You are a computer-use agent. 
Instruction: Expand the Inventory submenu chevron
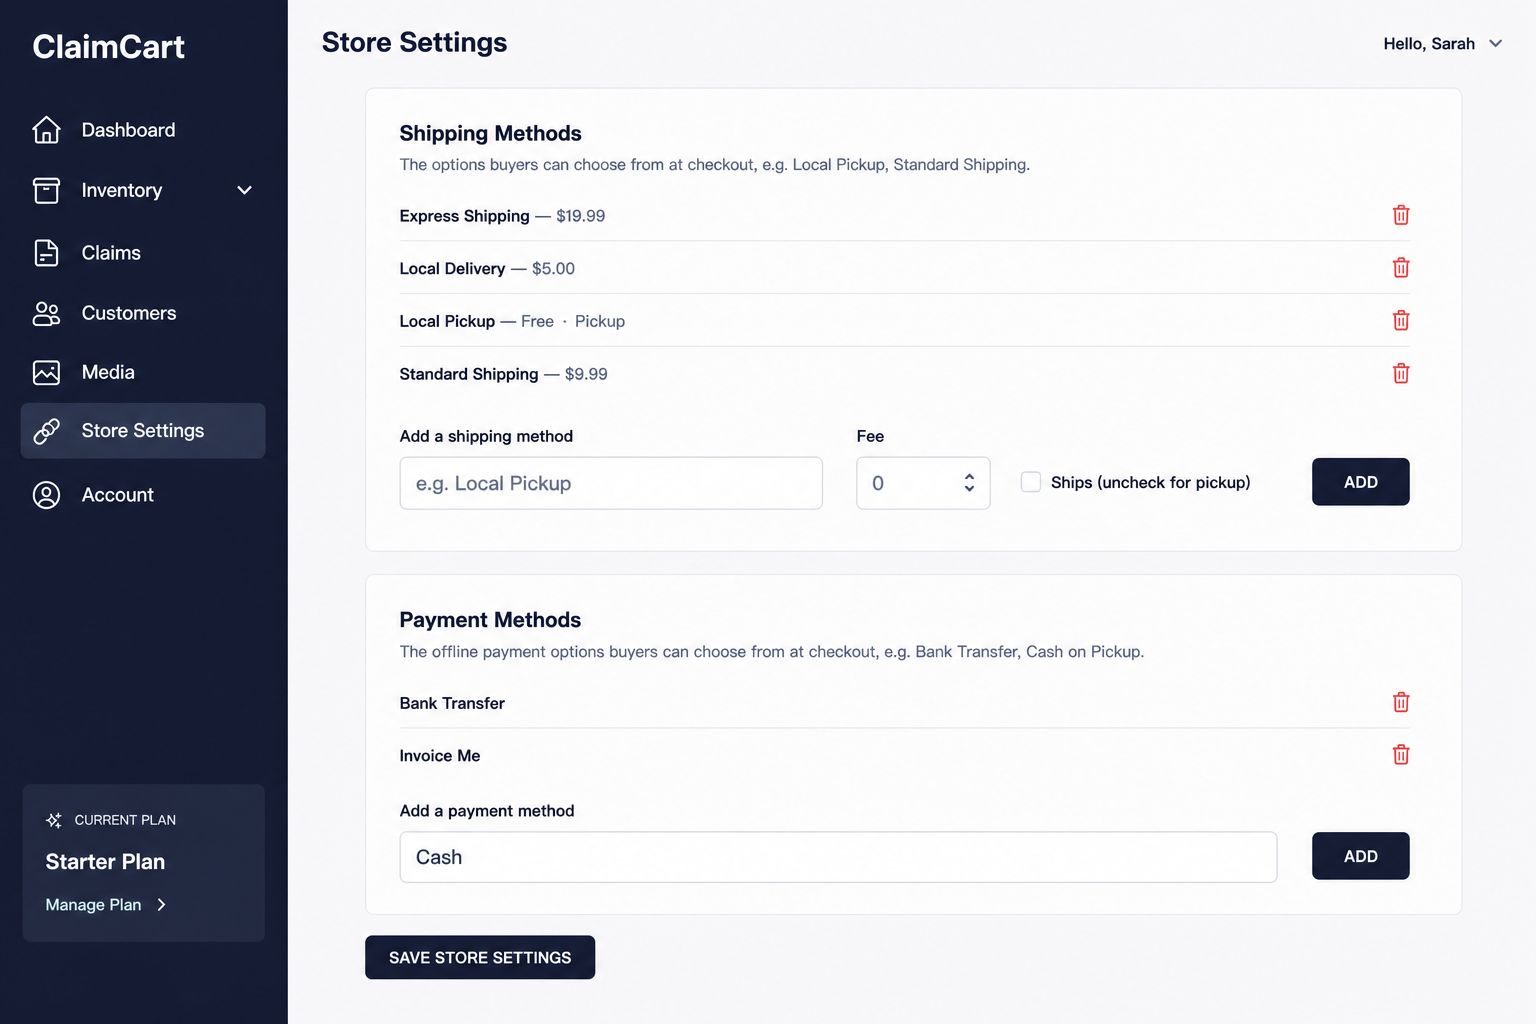coord(244,190)
